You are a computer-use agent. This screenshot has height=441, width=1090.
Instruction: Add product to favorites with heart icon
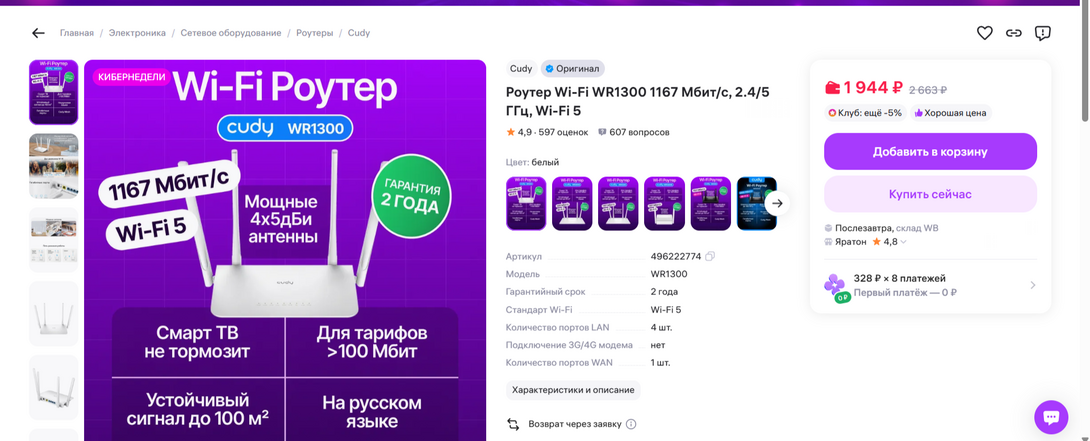(984, 33)
